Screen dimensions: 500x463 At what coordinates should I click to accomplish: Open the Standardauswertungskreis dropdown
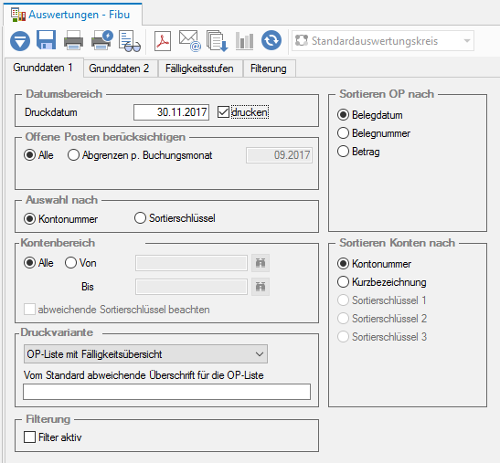click(x=383, y=41)
